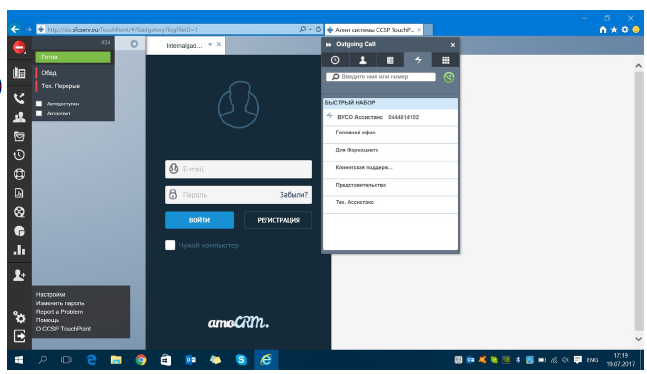Open the Internalgad tab dropdown arrow

tap(210, 44)
